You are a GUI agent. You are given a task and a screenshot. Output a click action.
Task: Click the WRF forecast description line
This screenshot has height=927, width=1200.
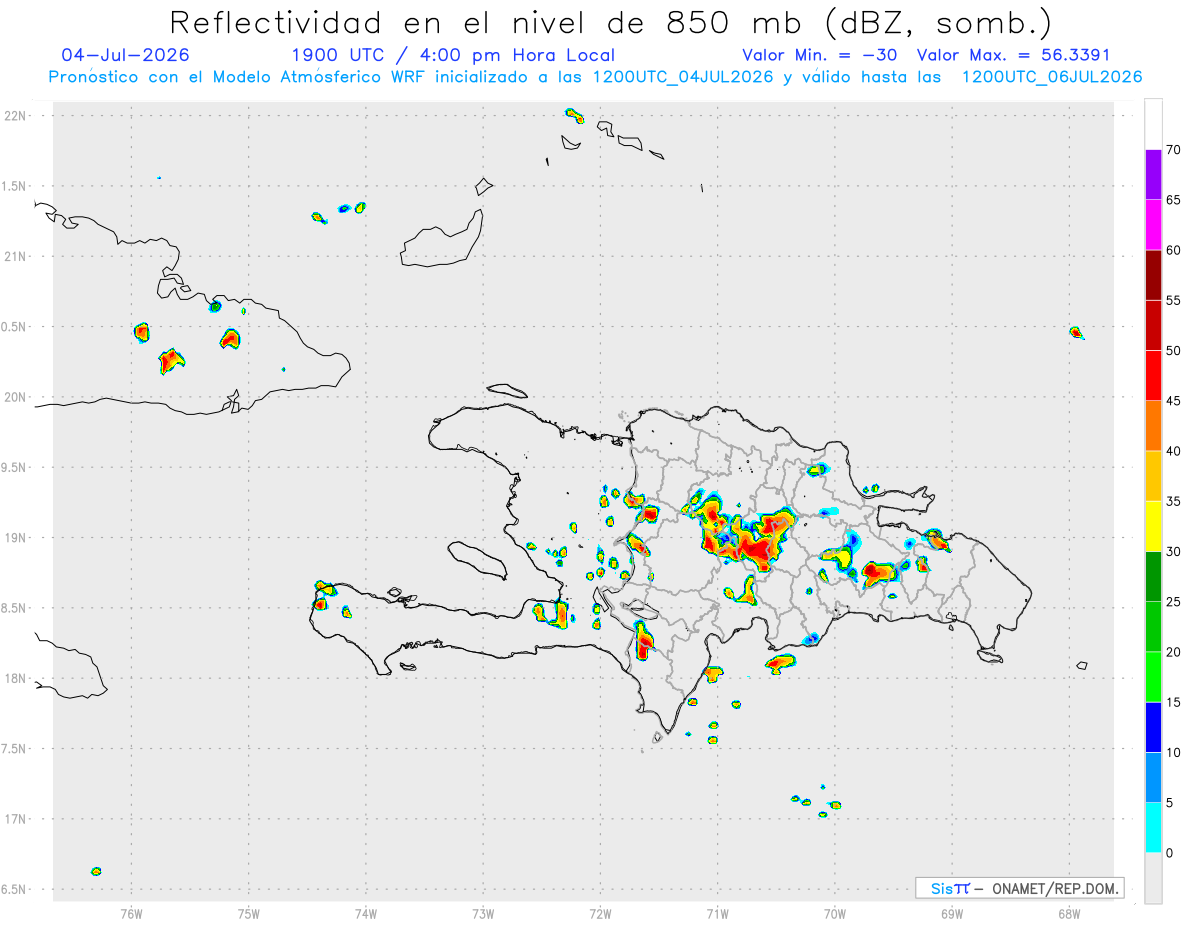point(595,77)
